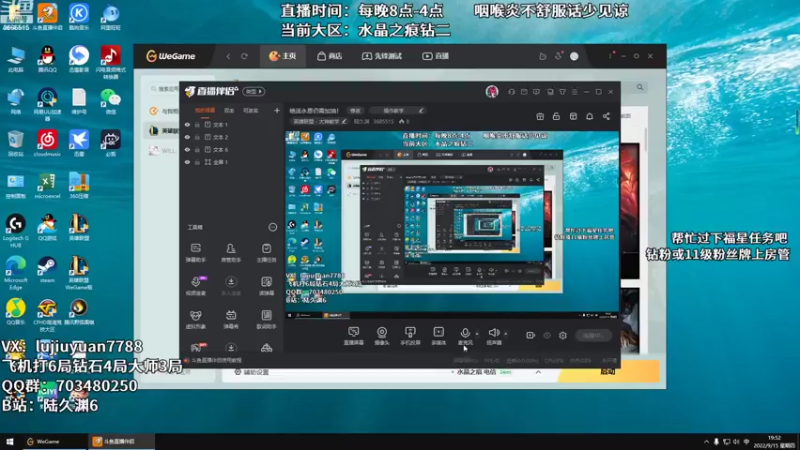Viewport: 800px width, 450px height.
Task: Open the 手机投屏 phone mirroring option
Action: 410,336
